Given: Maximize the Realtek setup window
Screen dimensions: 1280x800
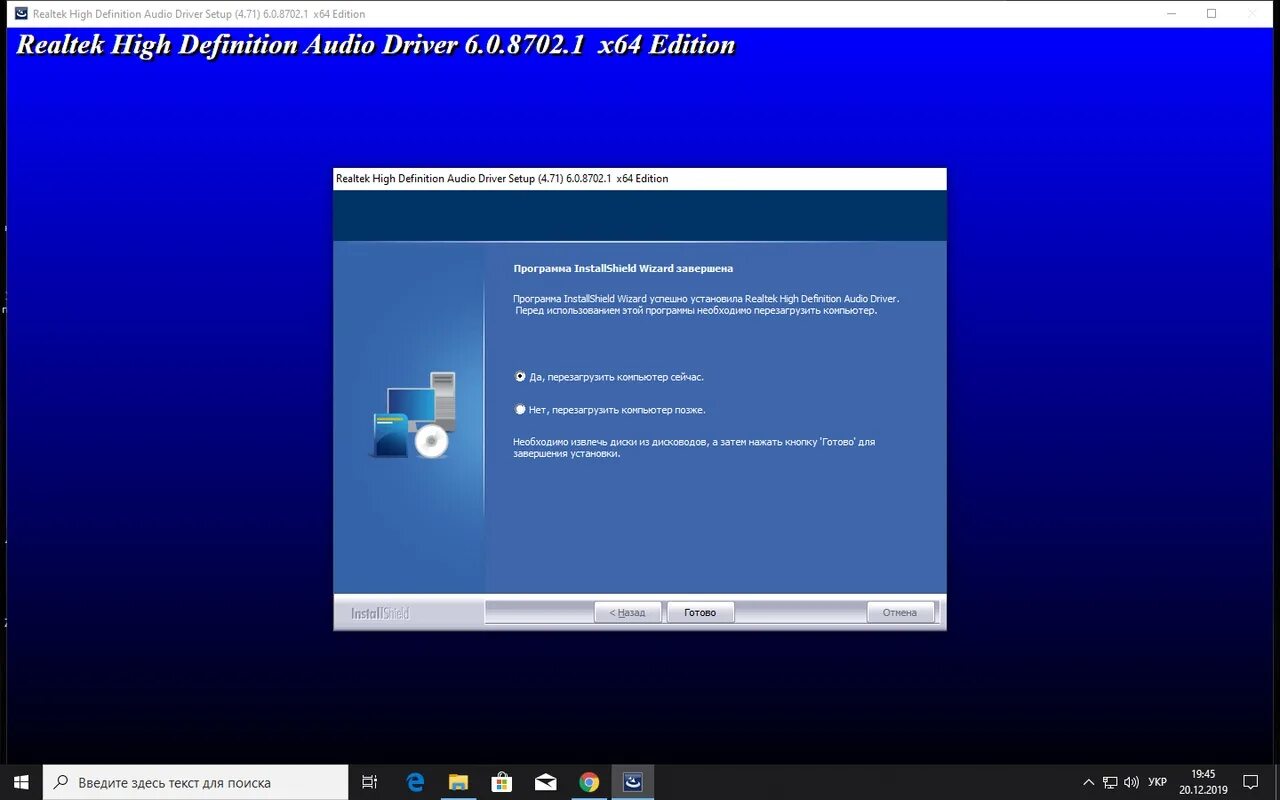Looking at the screenshot, I should 1211,14.
